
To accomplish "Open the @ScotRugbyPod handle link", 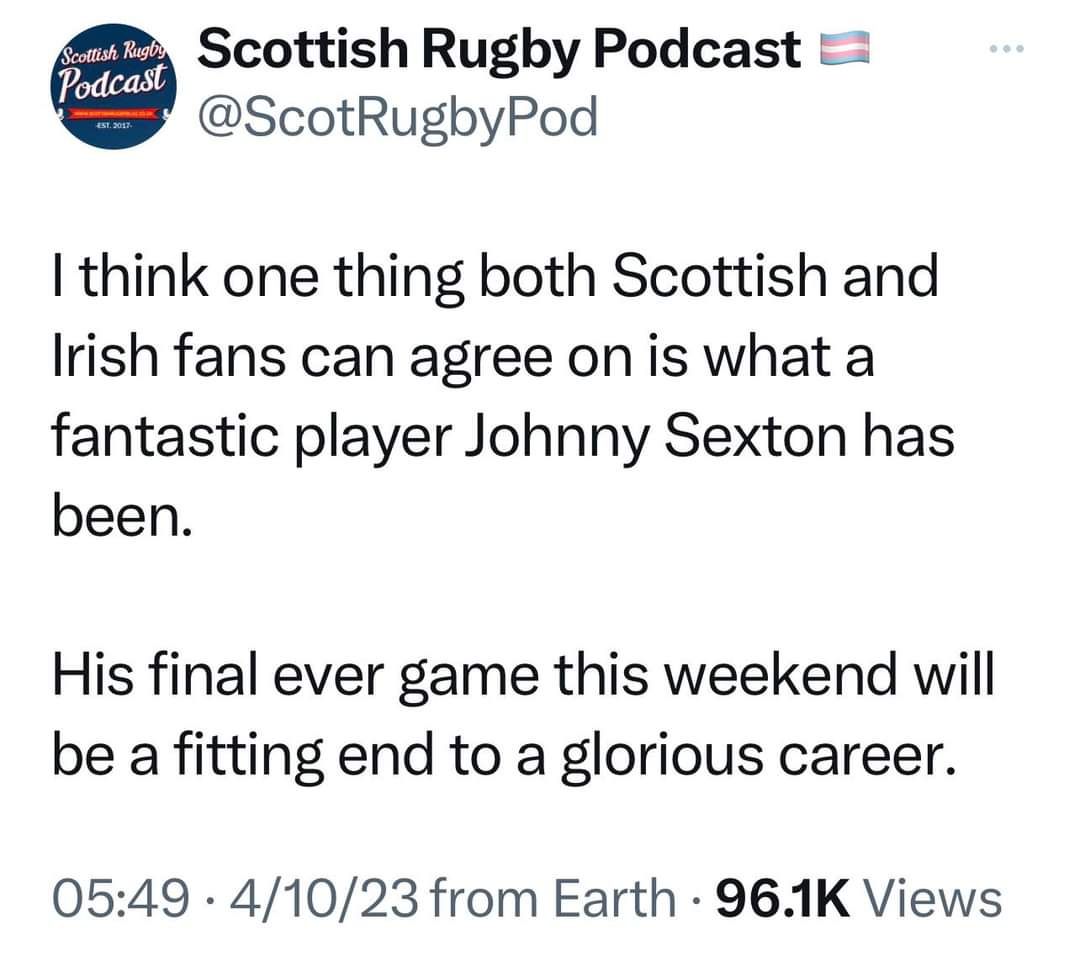I will point(398,118).
